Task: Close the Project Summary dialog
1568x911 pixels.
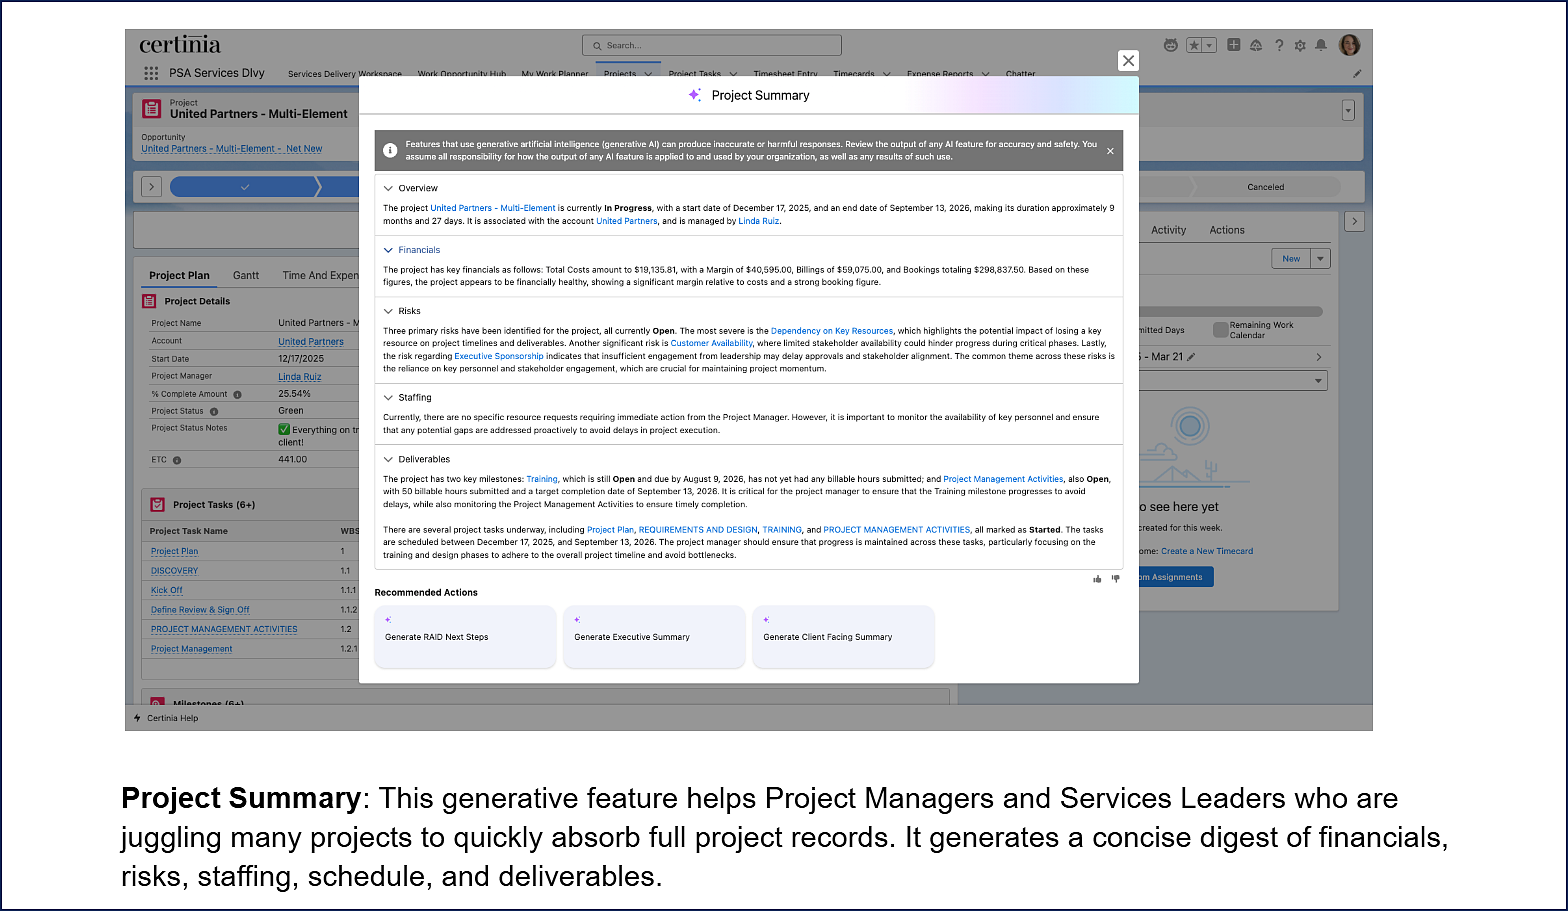Action: (1128, 61)
